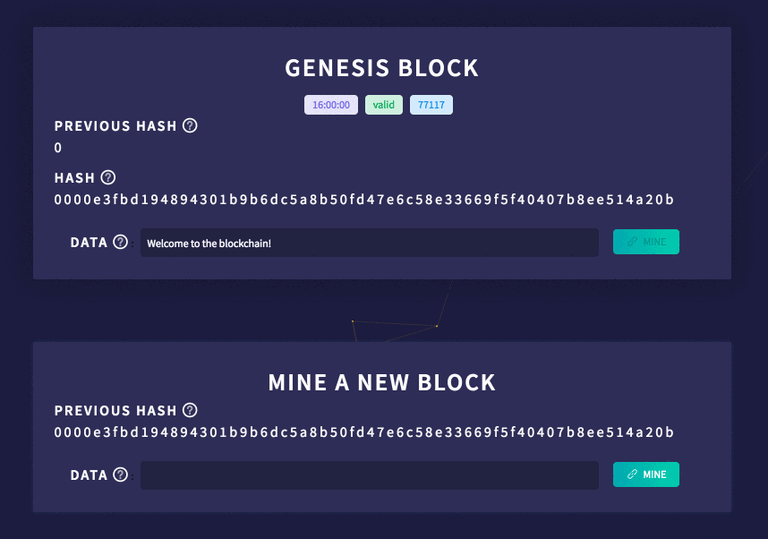The image size is (768, 539).
Task: Click the previous hash value in the new block
Action: [x=364, y=432]
